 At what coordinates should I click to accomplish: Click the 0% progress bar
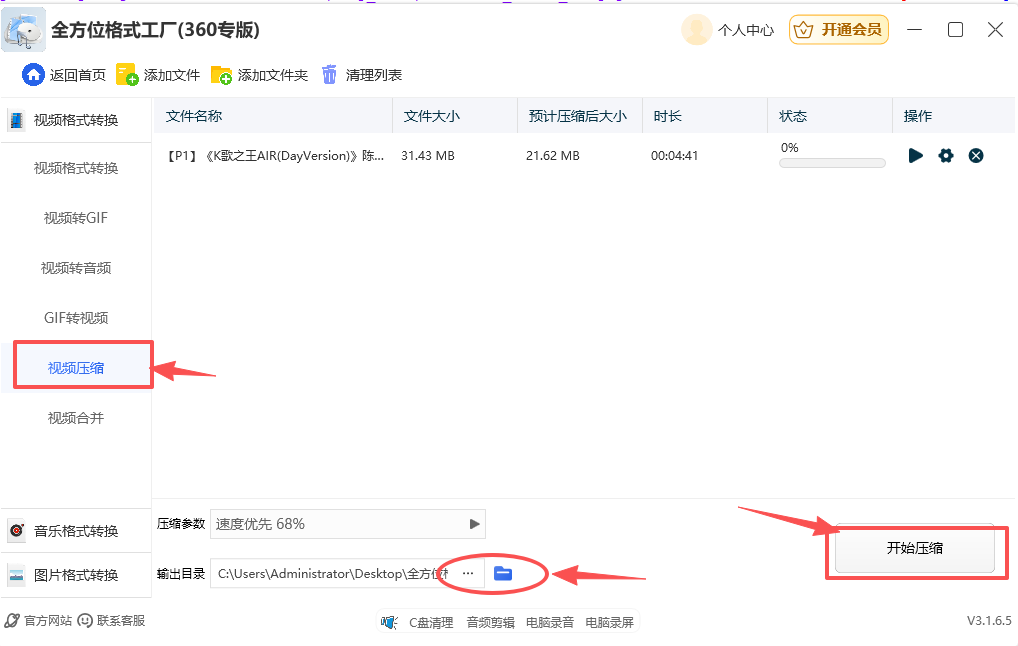pos(830,161)
